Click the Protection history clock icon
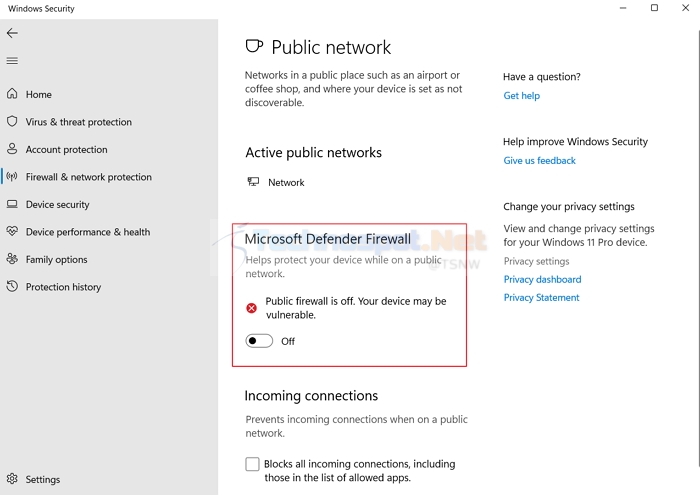Viewport: 700px width, 495px height. click(12, 286)
